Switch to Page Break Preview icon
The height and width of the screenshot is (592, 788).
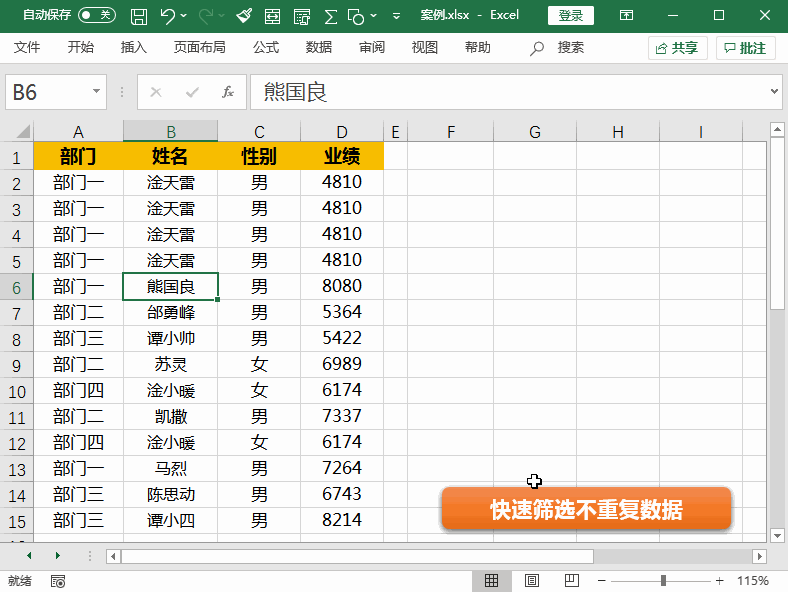click(571, 581)
